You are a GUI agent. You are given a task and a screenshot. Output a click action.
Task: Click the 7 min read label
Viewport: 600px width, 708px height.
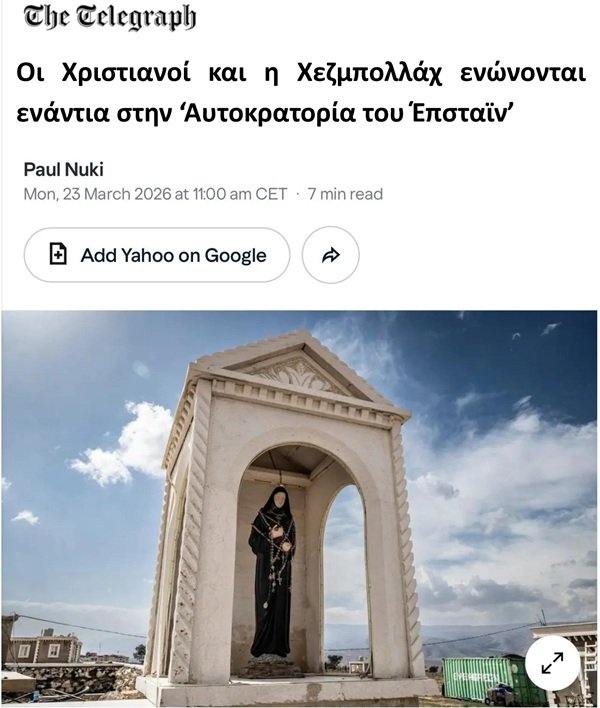point(345,194)
